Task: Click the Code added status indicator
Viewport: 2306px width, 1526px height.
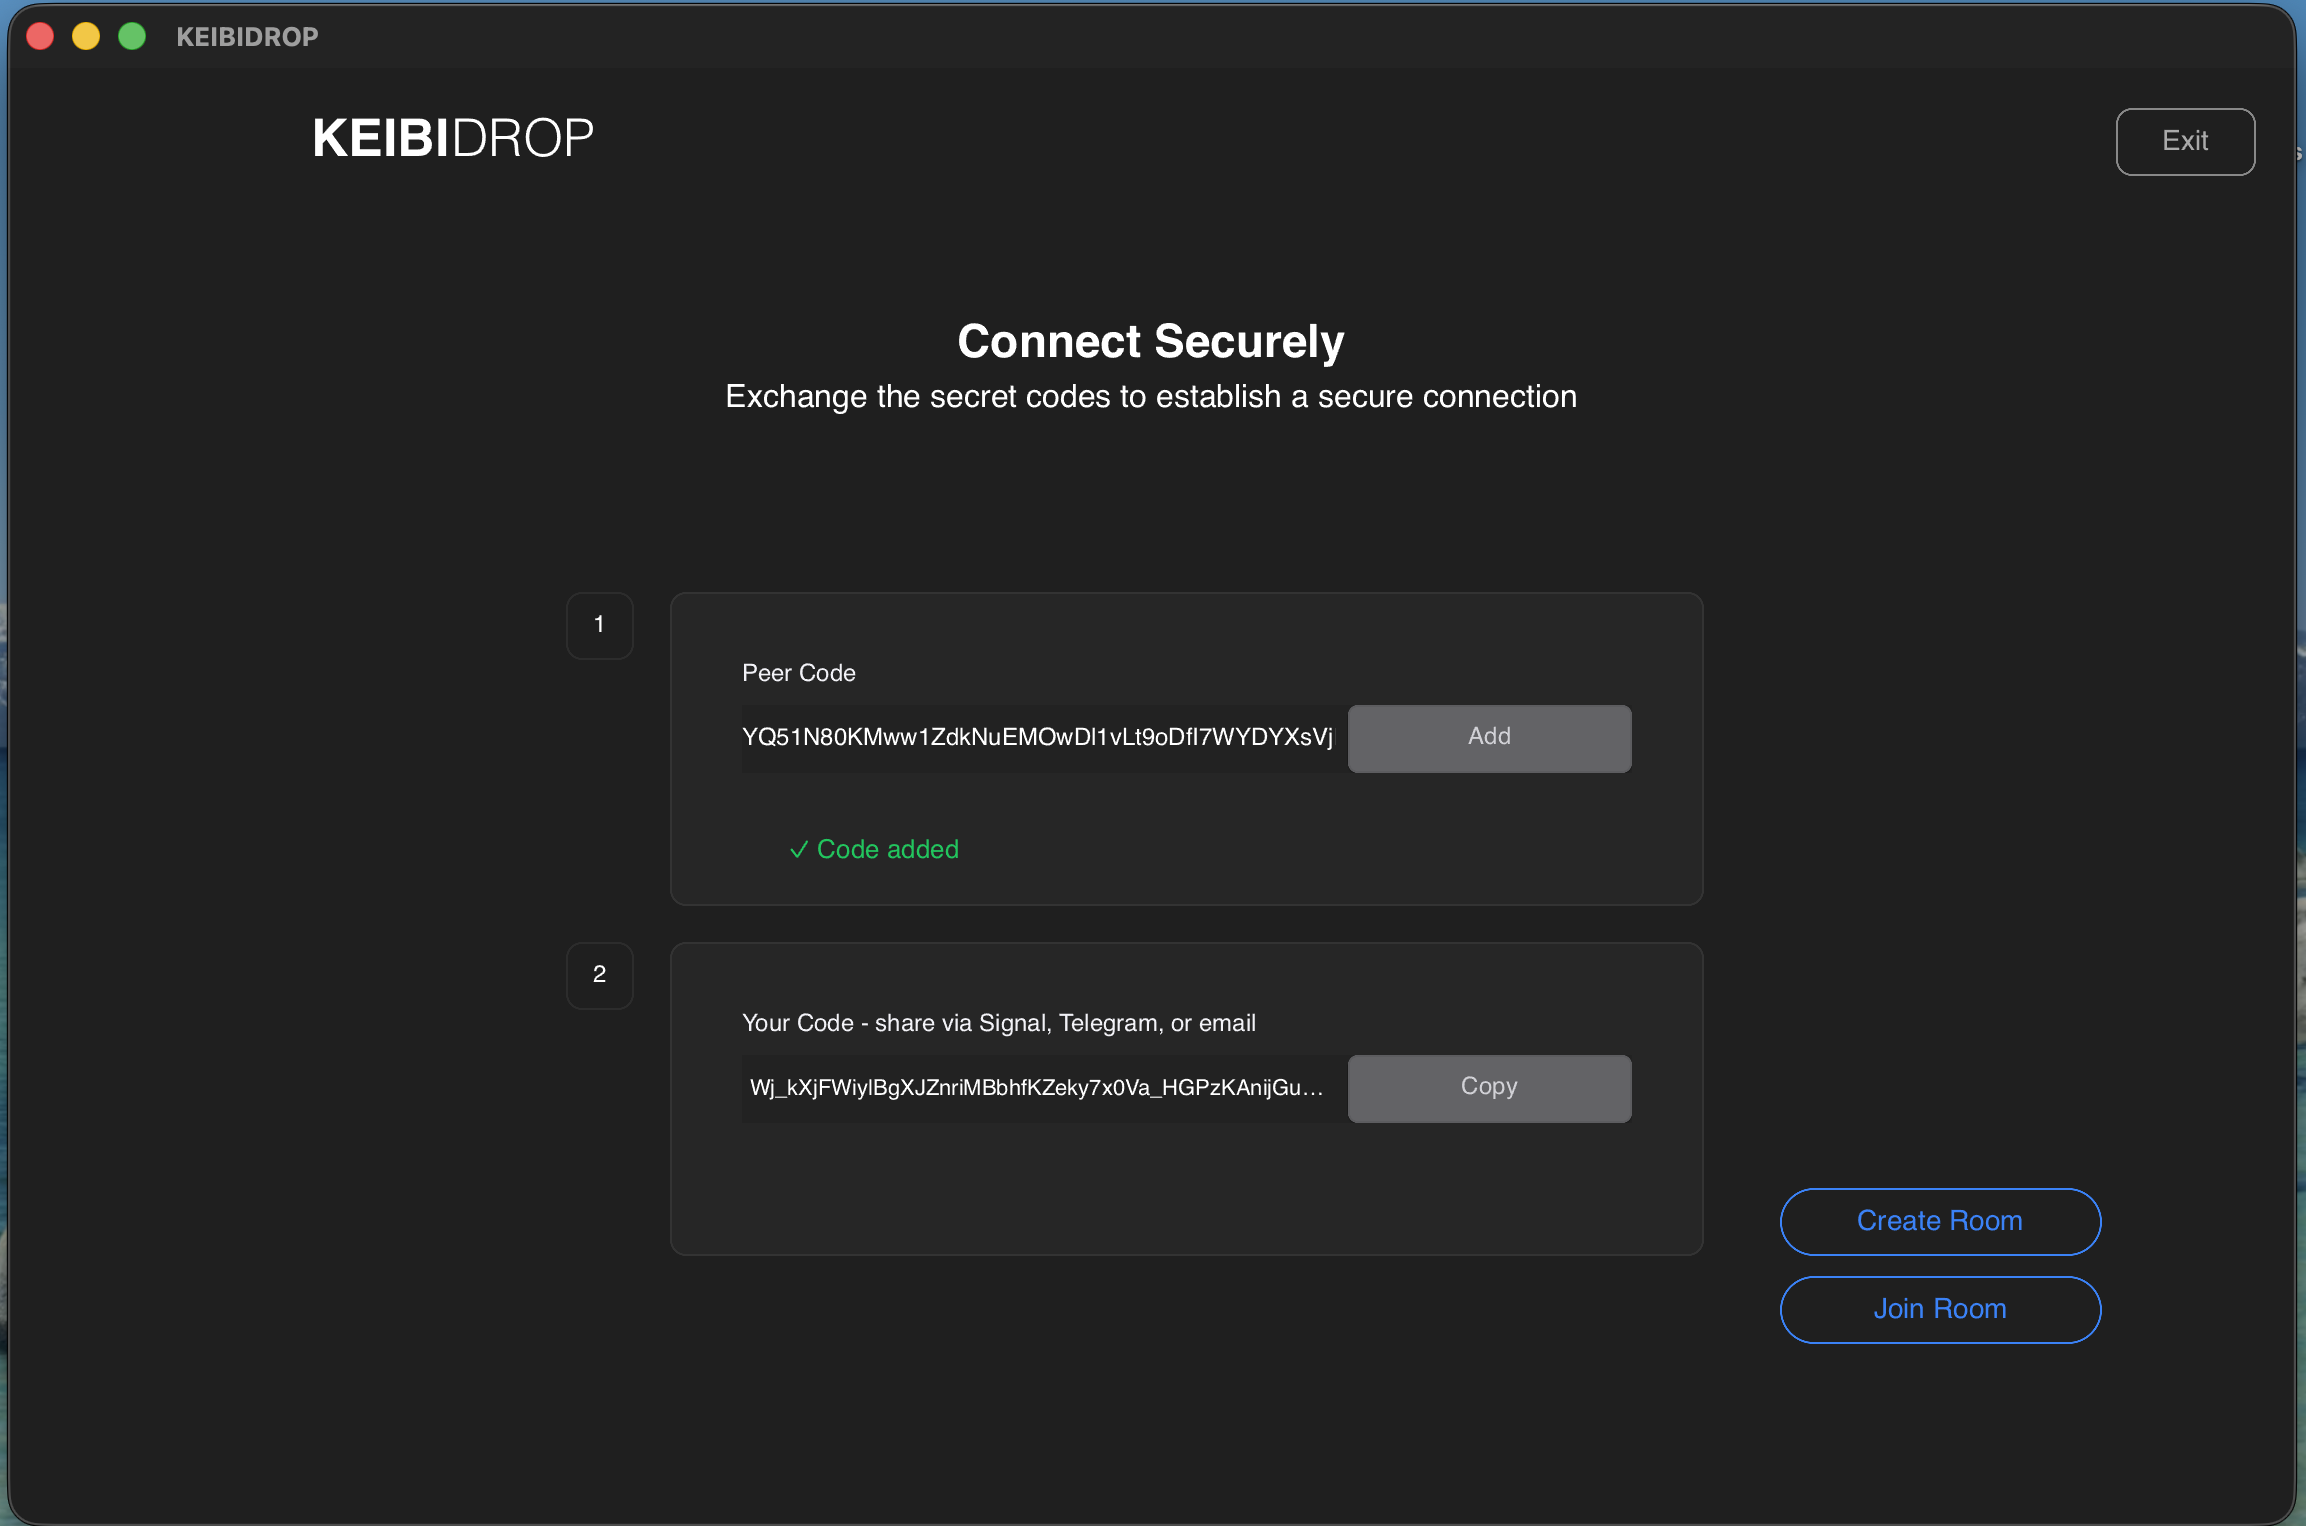Action: point(886,849)
